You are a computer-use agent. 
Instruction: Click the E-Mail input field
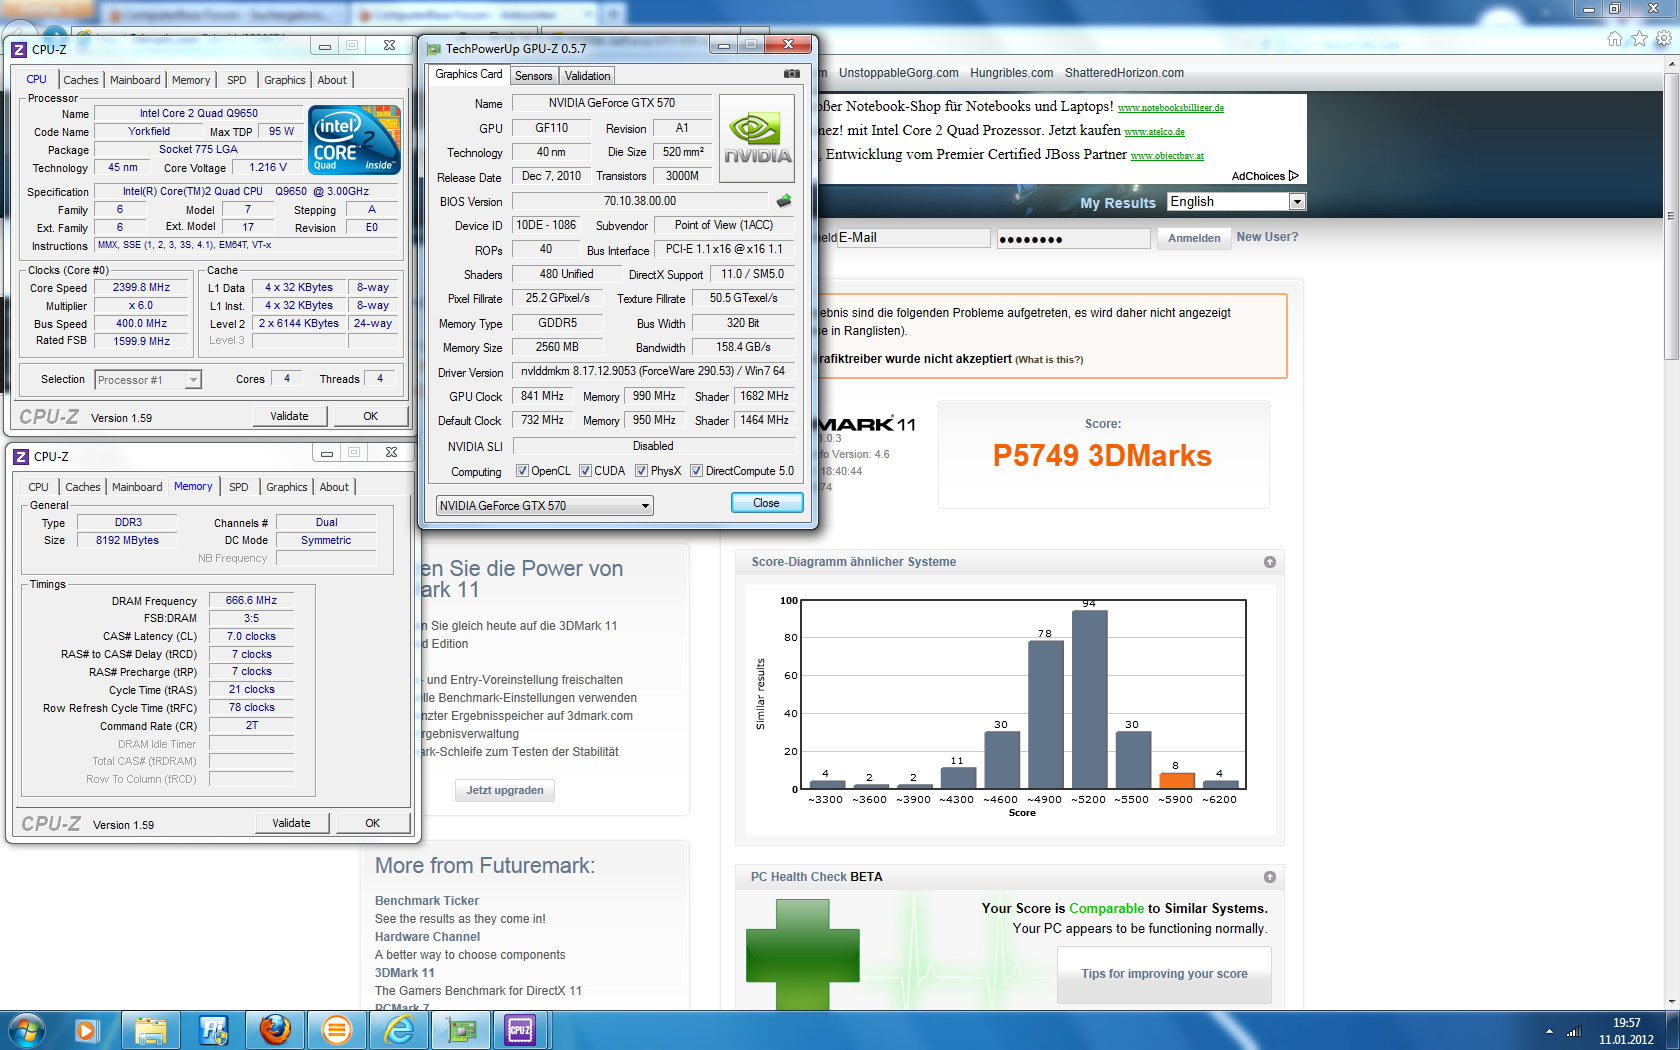pos(913,238)
